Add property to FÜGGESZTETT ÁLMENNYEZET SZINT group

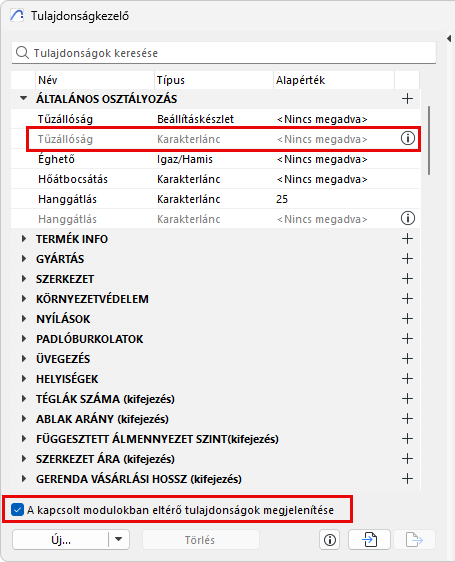(407, 439)
